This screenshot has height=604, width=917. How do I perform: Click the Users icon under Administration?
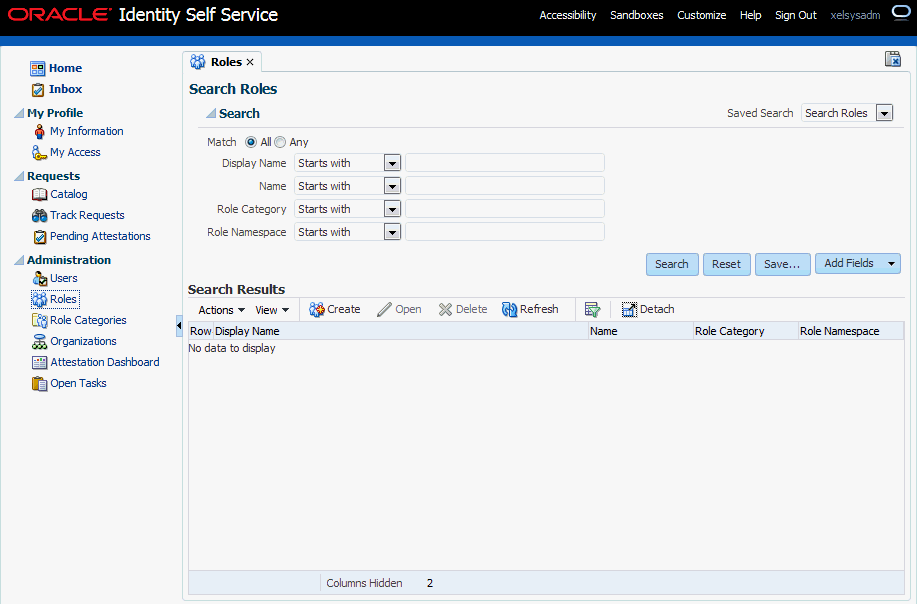point(39,278)
